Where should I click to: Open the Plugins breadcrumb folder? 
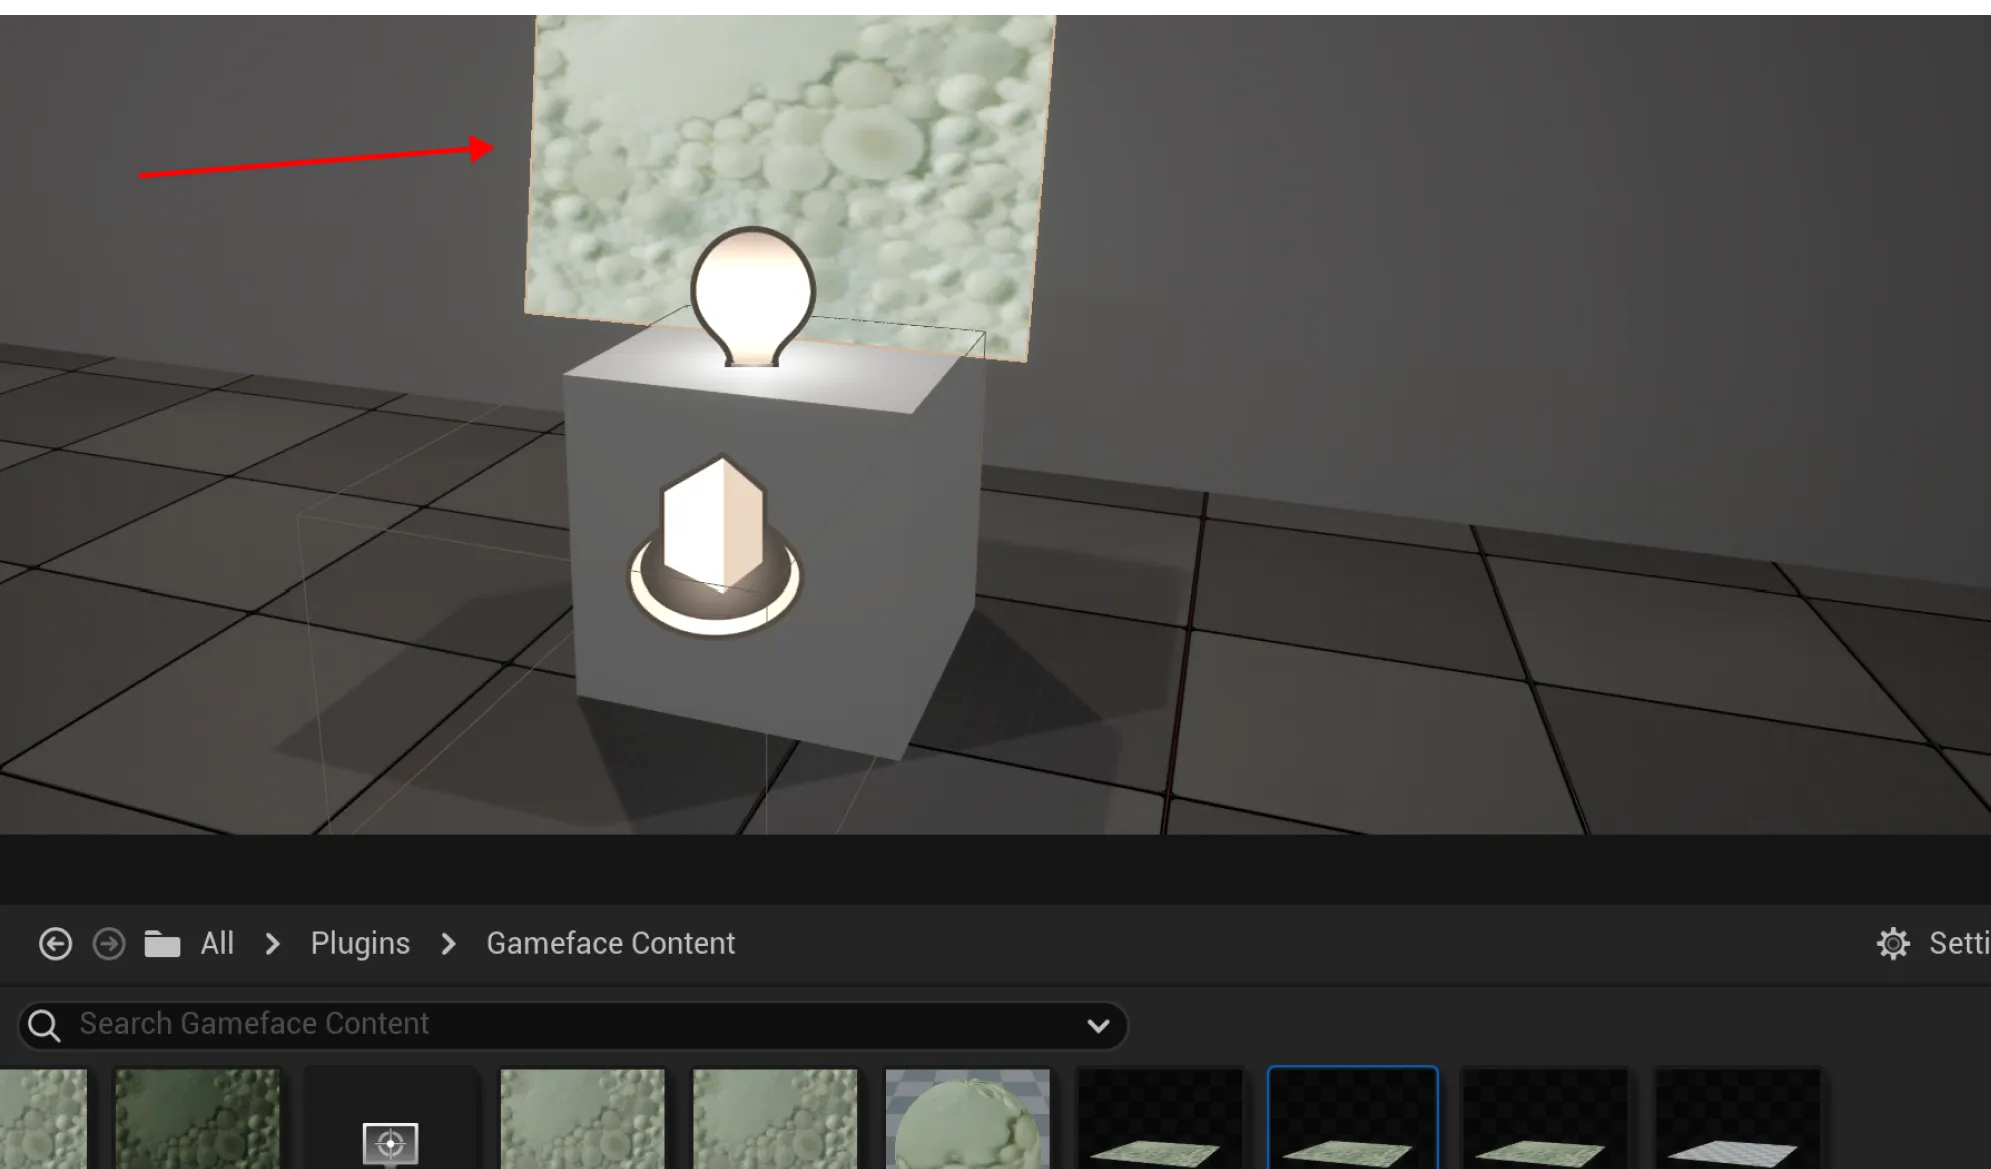point(360,944)
